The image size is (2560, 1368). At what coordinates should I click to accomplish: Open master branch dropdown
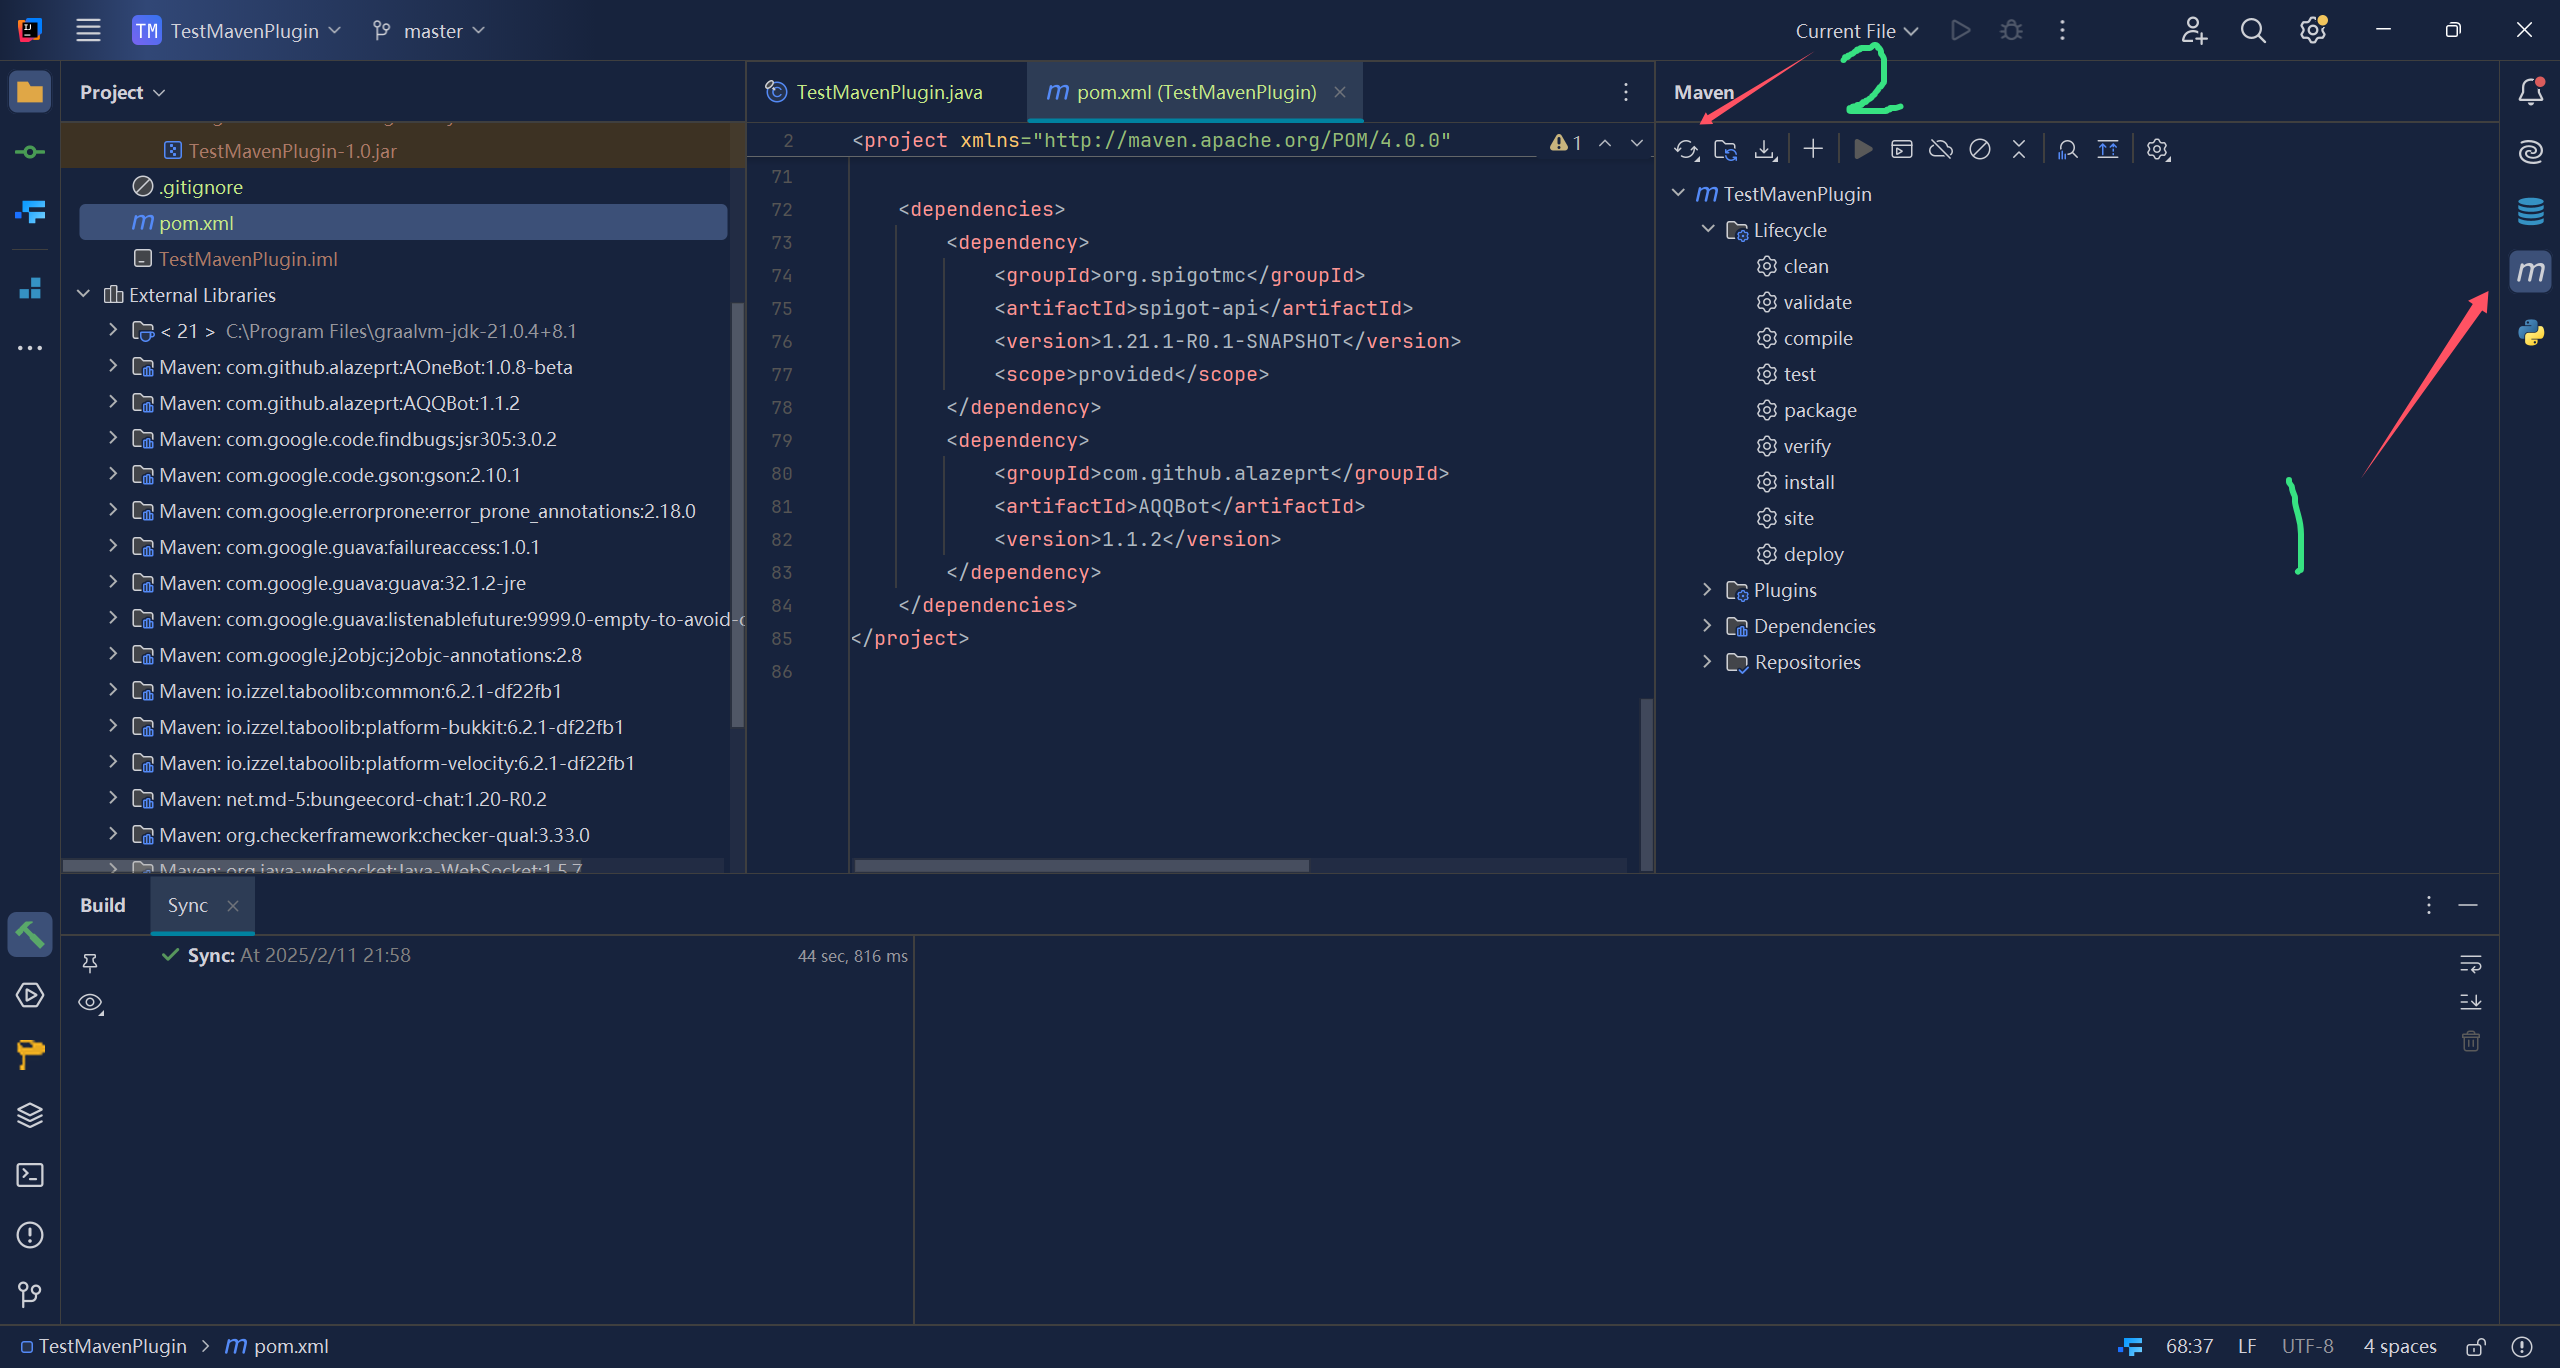coord(428,31)
